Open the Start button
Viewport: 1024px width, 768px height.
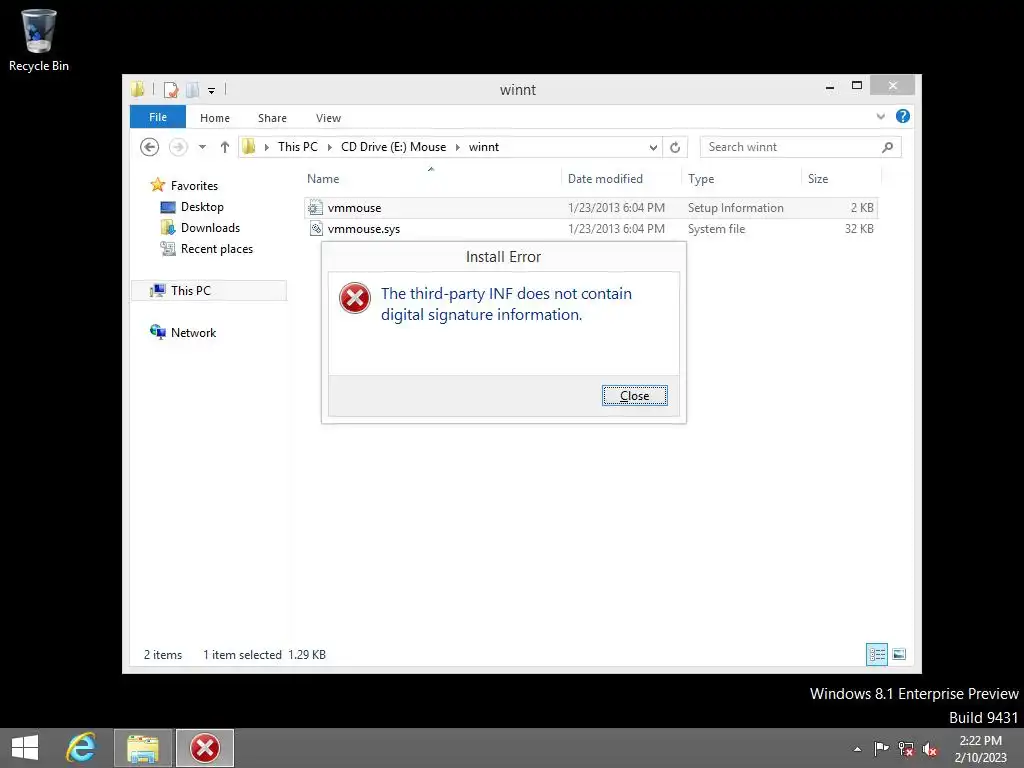[x=25, y=748]
